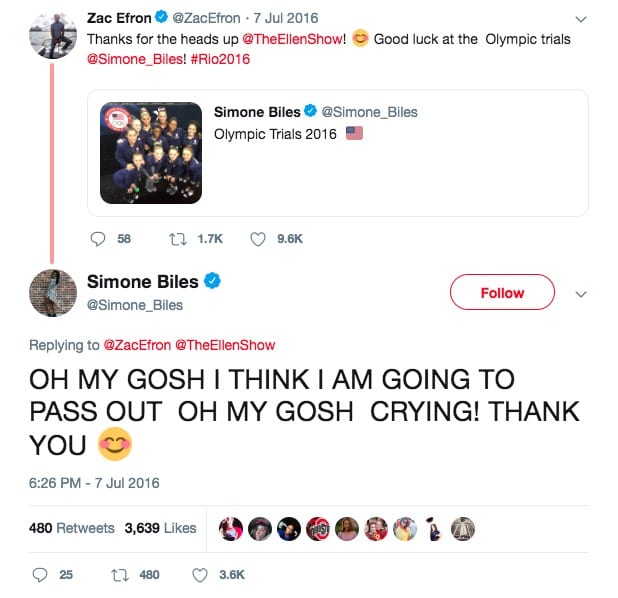Open @Simone_Biles mention in Zac's tweet
Screen dimensions: 618x598
135,59
